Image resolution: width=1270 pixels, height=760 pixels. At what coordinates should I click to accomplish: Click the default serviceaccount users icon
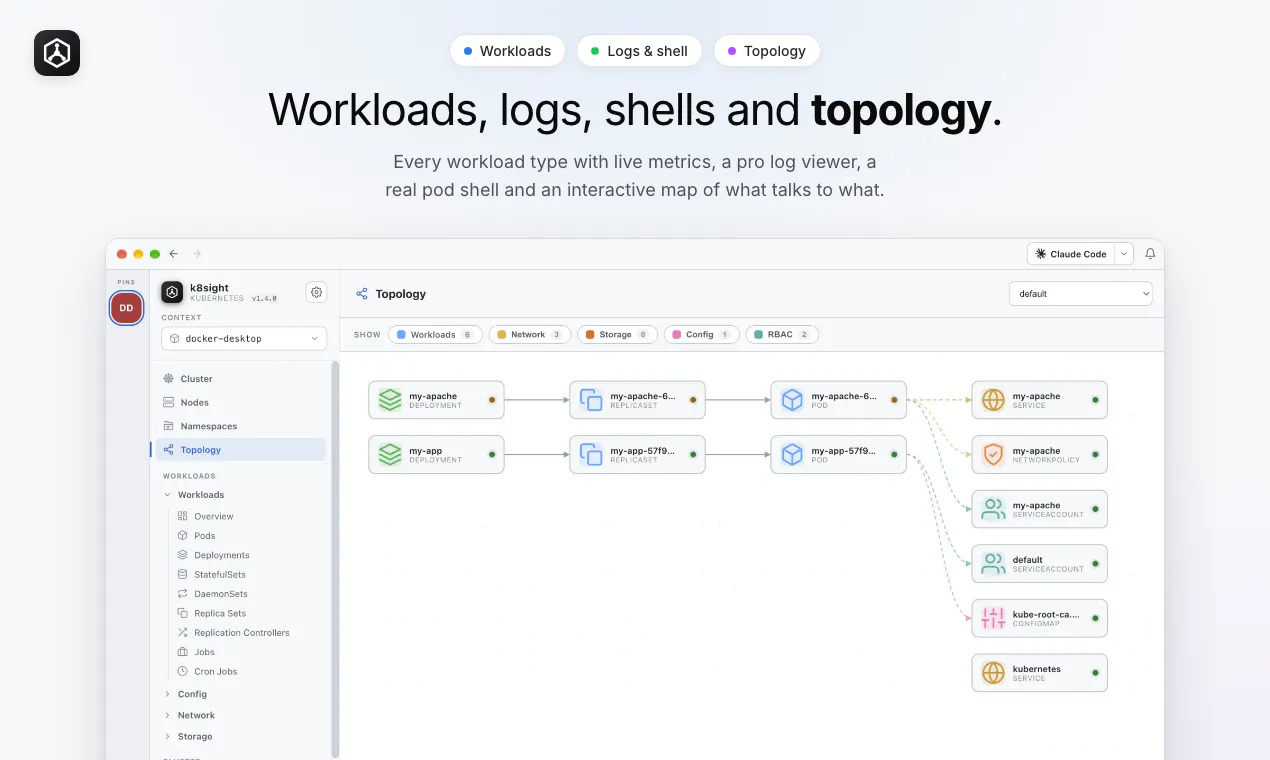(993, 564)
